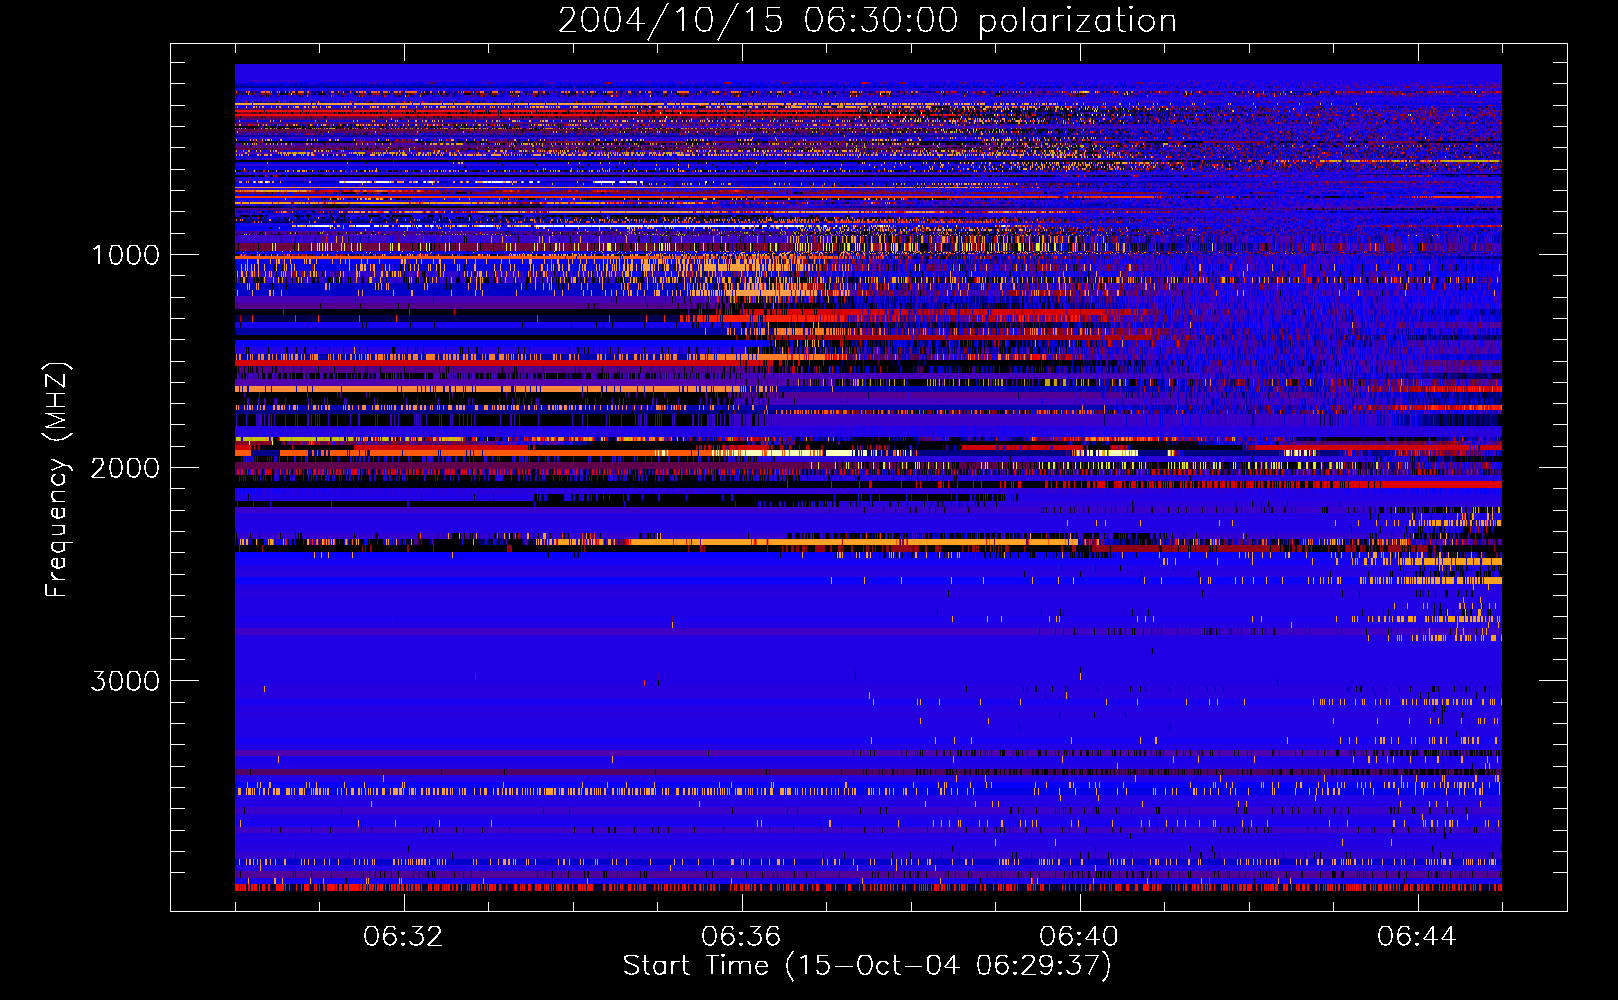Click the plot title '2004/10/15 06:30:00 polarization'
This screenshot has width=1618, height=1000.
[x=867, y=20]
